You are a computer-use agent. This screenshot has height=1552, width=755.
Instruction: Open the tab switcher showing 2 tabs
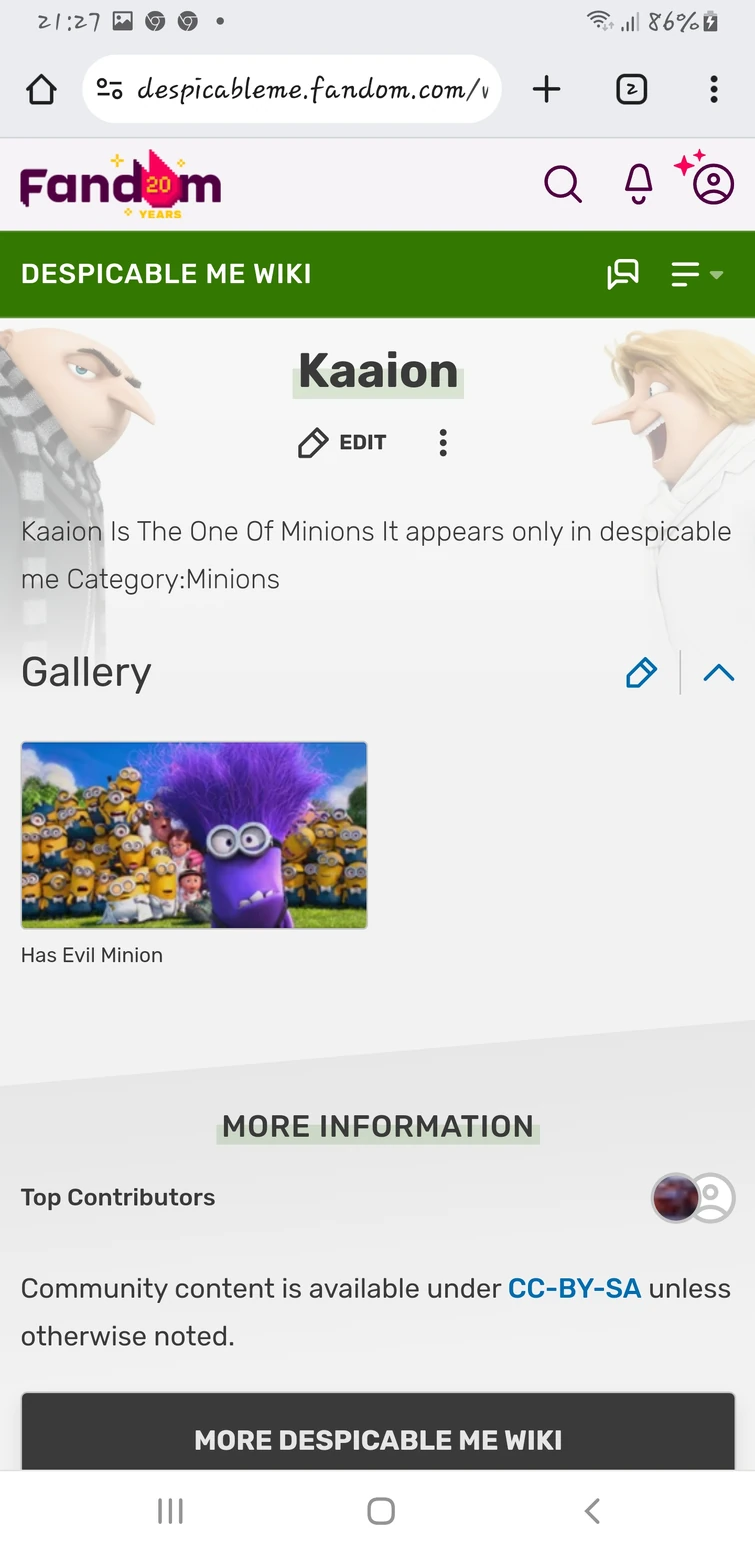(631, 90)
